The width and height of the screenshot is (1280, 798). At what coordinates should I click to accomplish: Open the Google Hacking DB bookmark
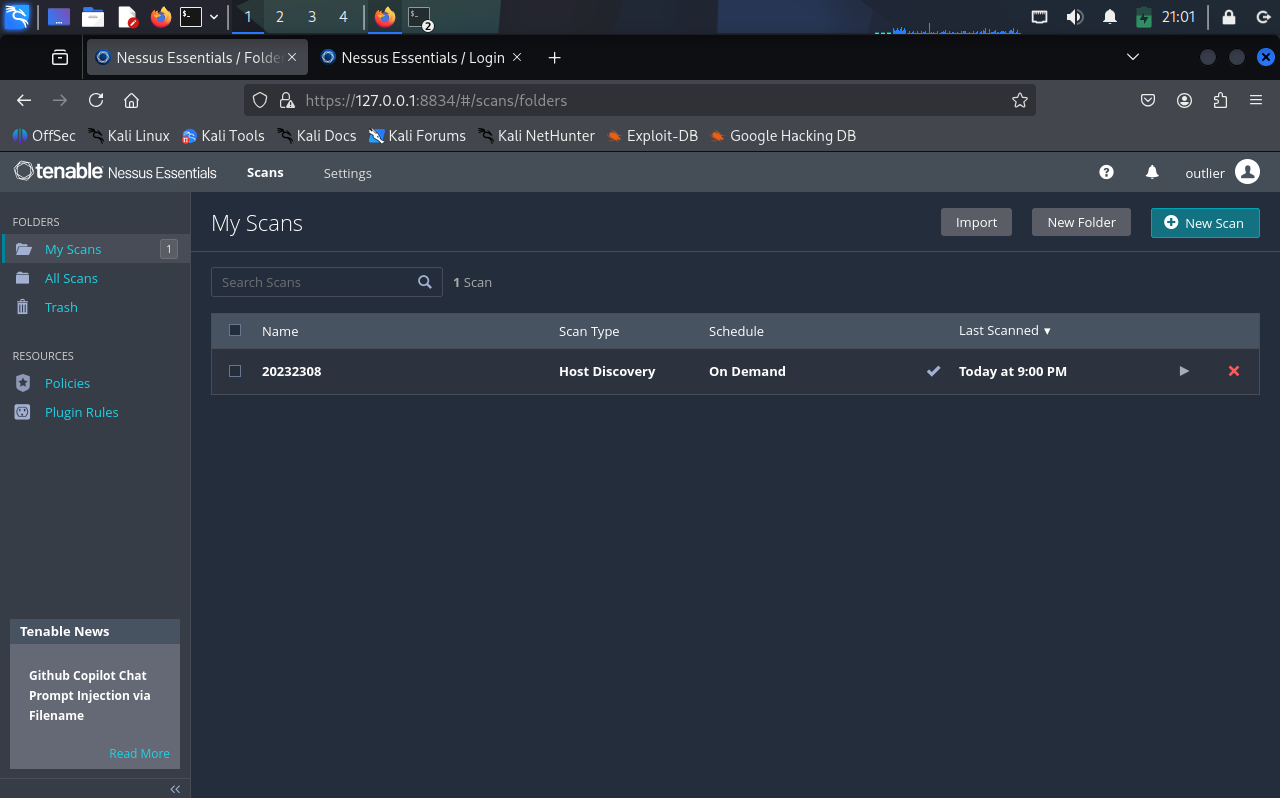(783, 136)
